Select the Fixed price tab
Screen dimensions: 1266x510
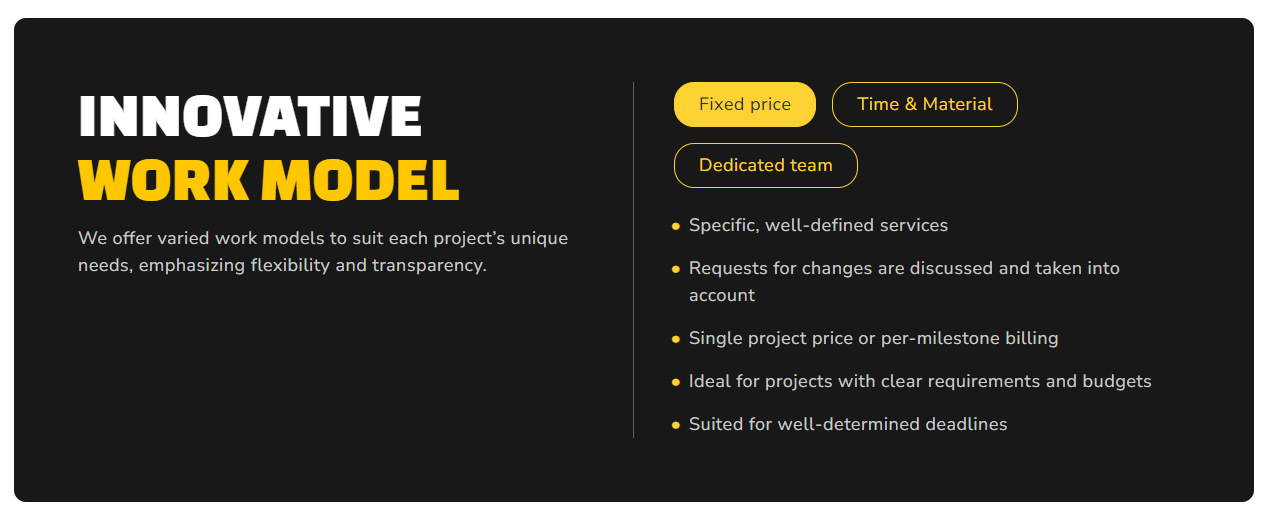(744, 104)
